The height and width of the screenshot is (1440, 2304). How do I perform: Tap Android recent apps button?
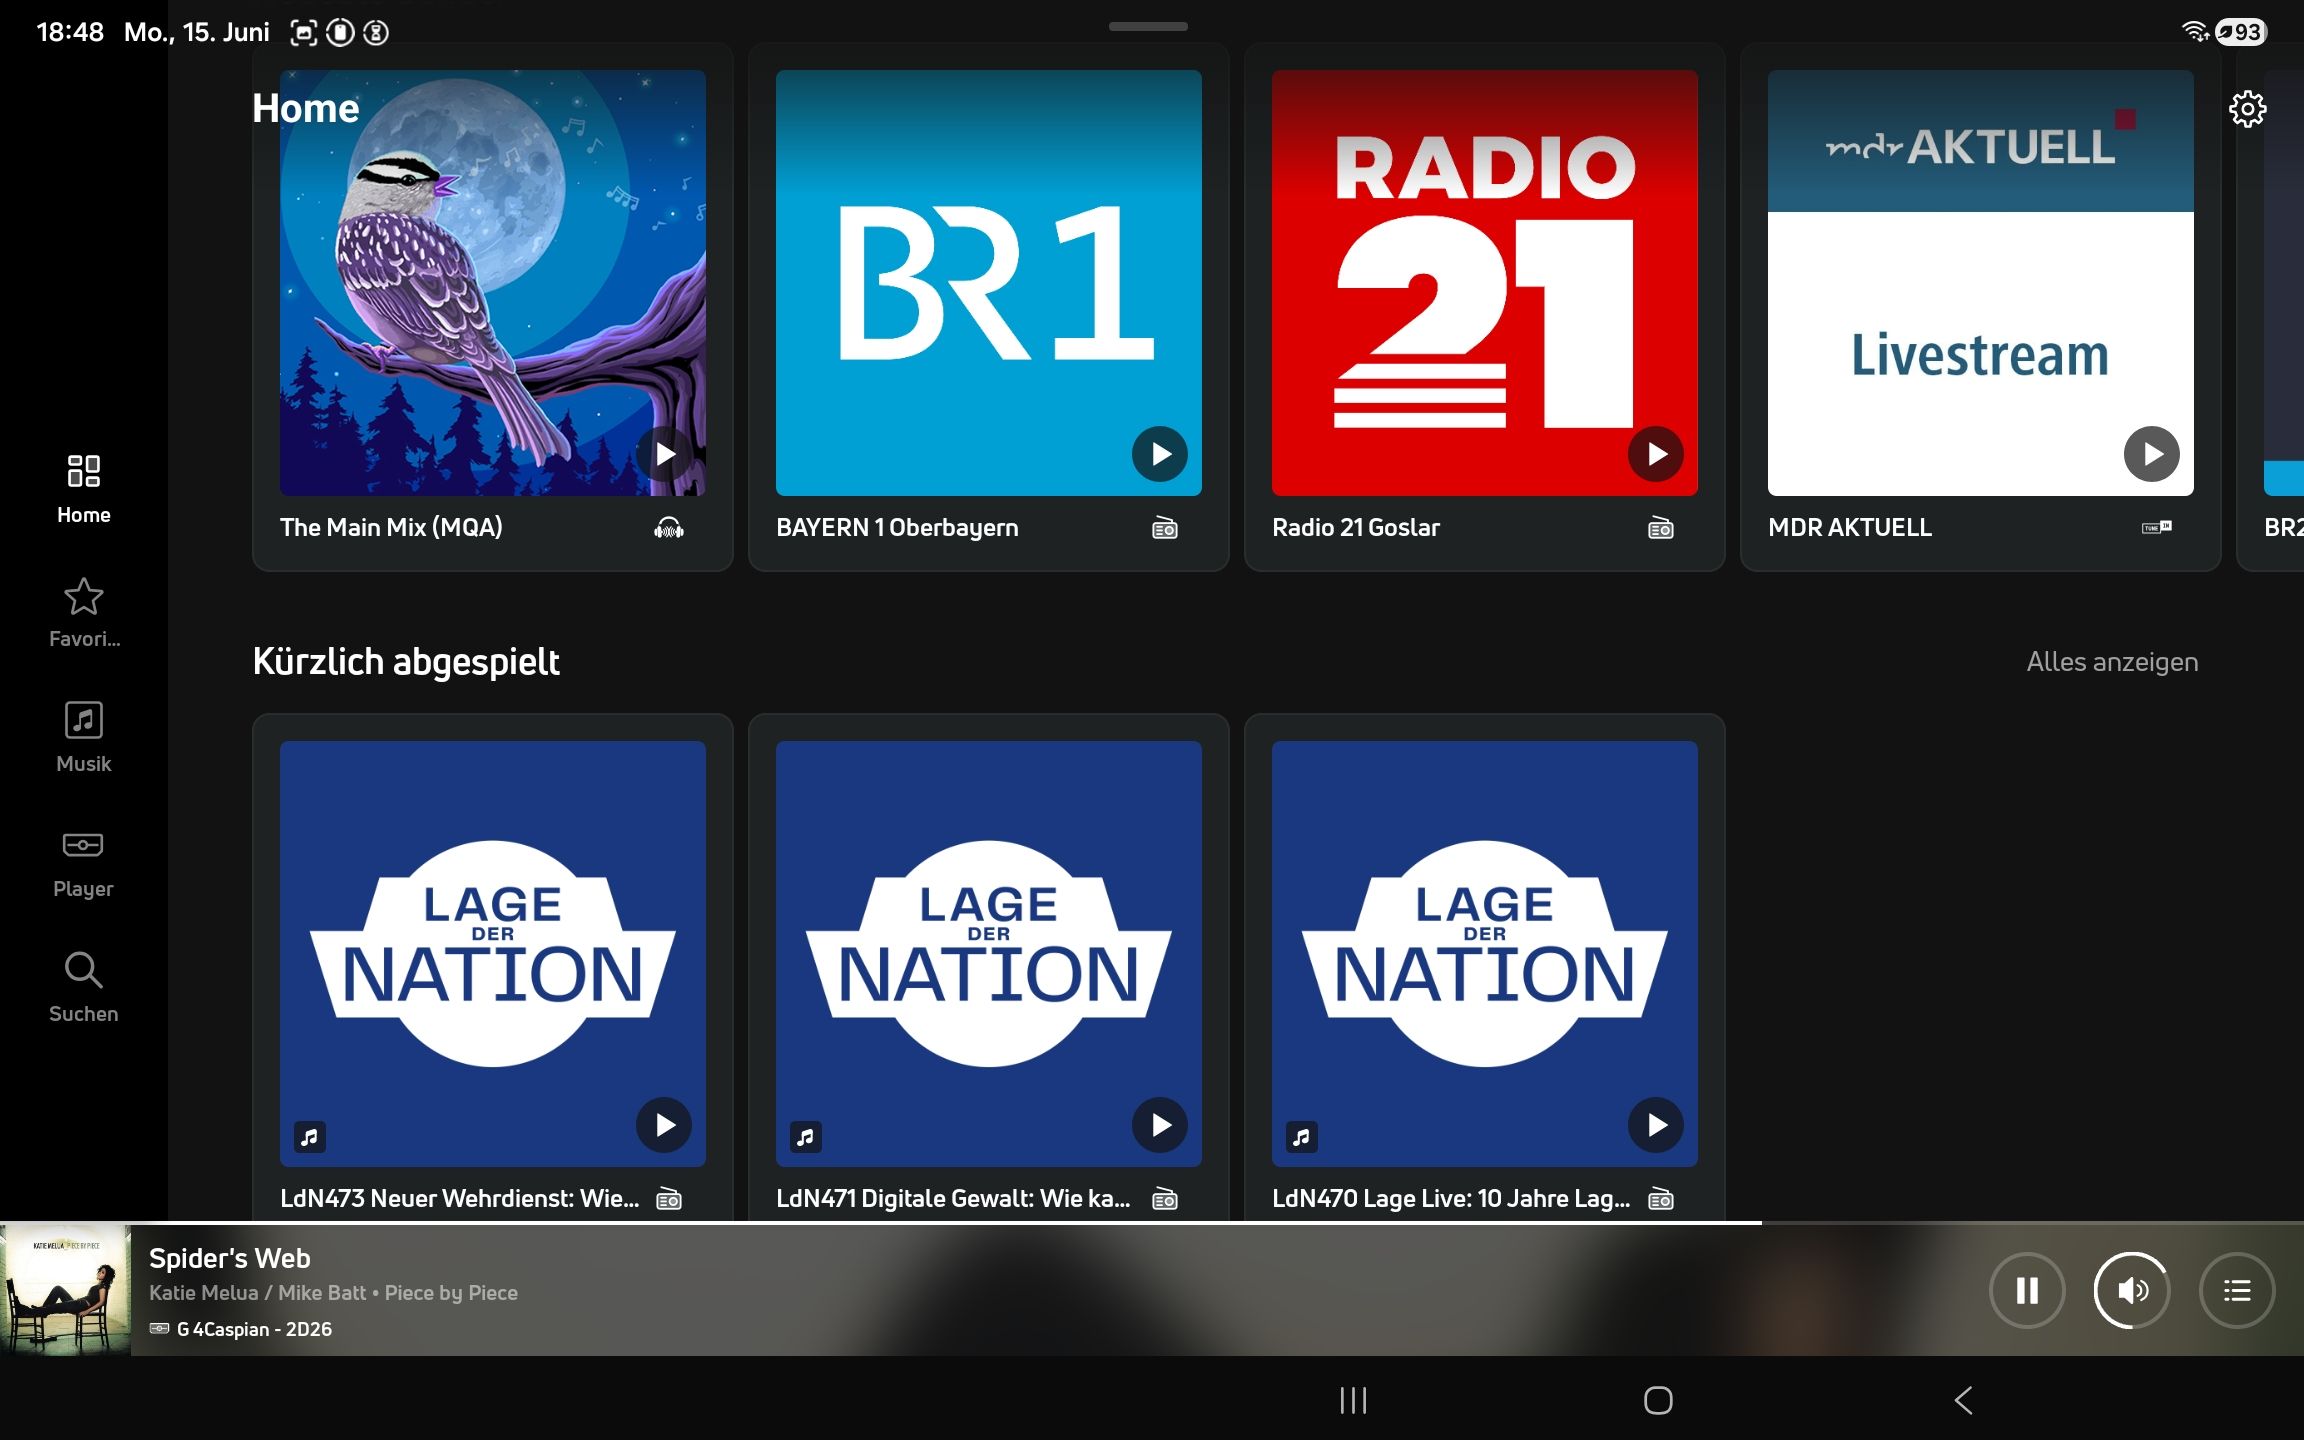1353,1400
